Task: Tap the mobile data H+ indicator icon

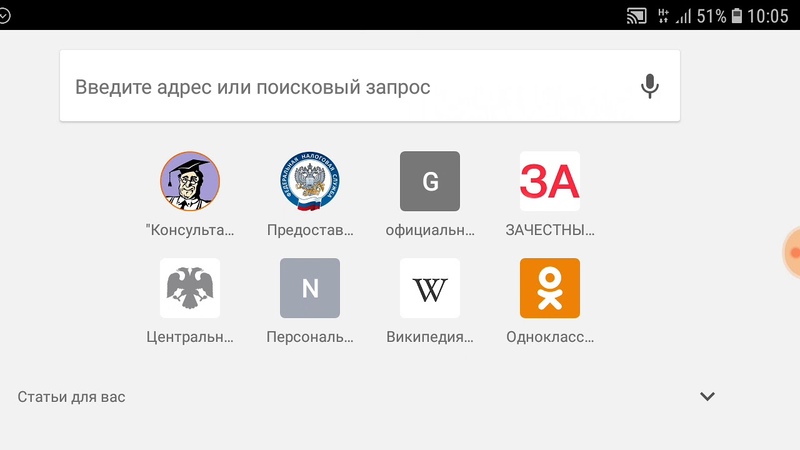Action: [663, 16]
